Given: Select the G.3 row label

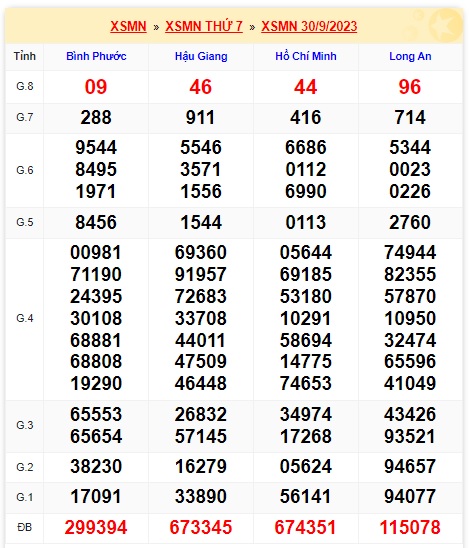Looking at the screenshot, I should pyautogui.click(x=24, y=425).
